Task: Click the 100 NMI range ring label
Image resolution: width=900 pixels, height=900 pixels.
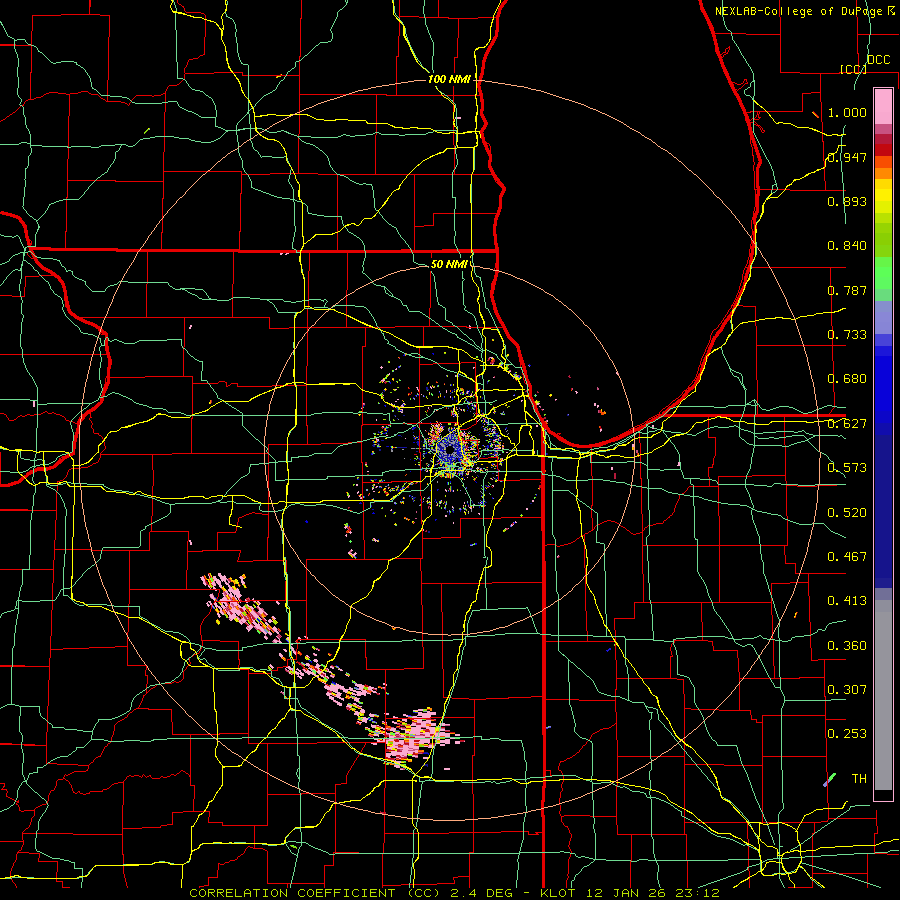Action: (x=449, y=79)
